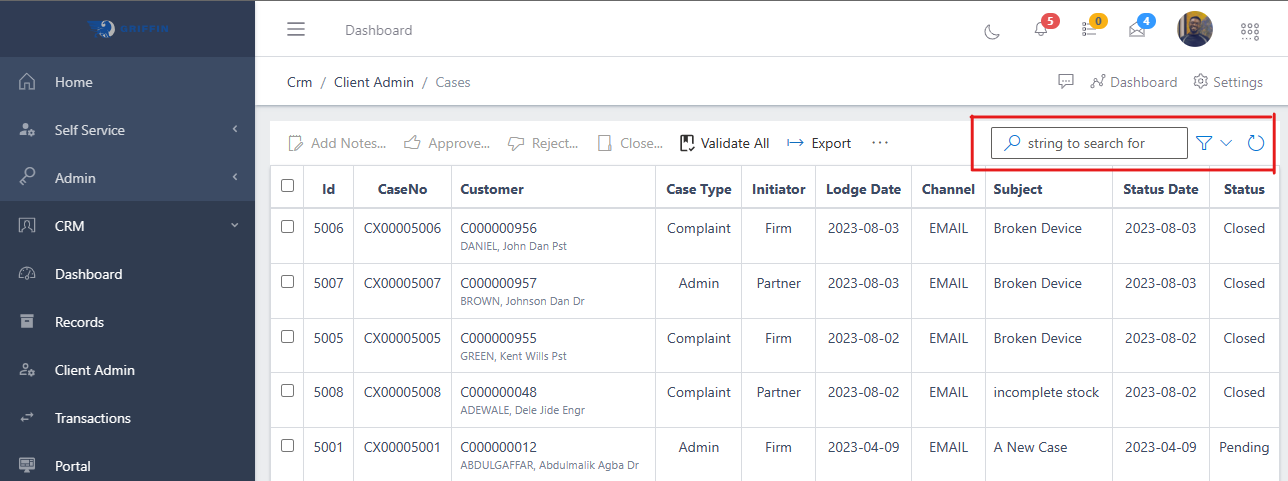This screenshot has width=1288, height=481.
Task: Click the Admin key icon
Action: 28,177
